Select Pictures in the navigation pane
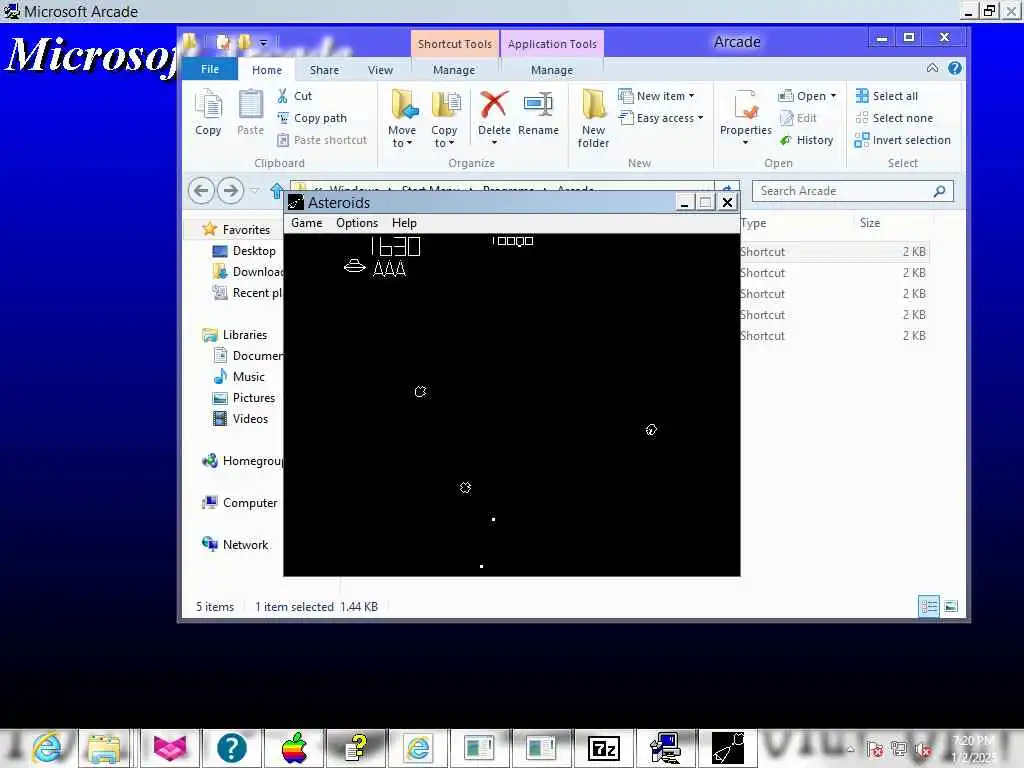1024x768 pixels. pos(244,398)
